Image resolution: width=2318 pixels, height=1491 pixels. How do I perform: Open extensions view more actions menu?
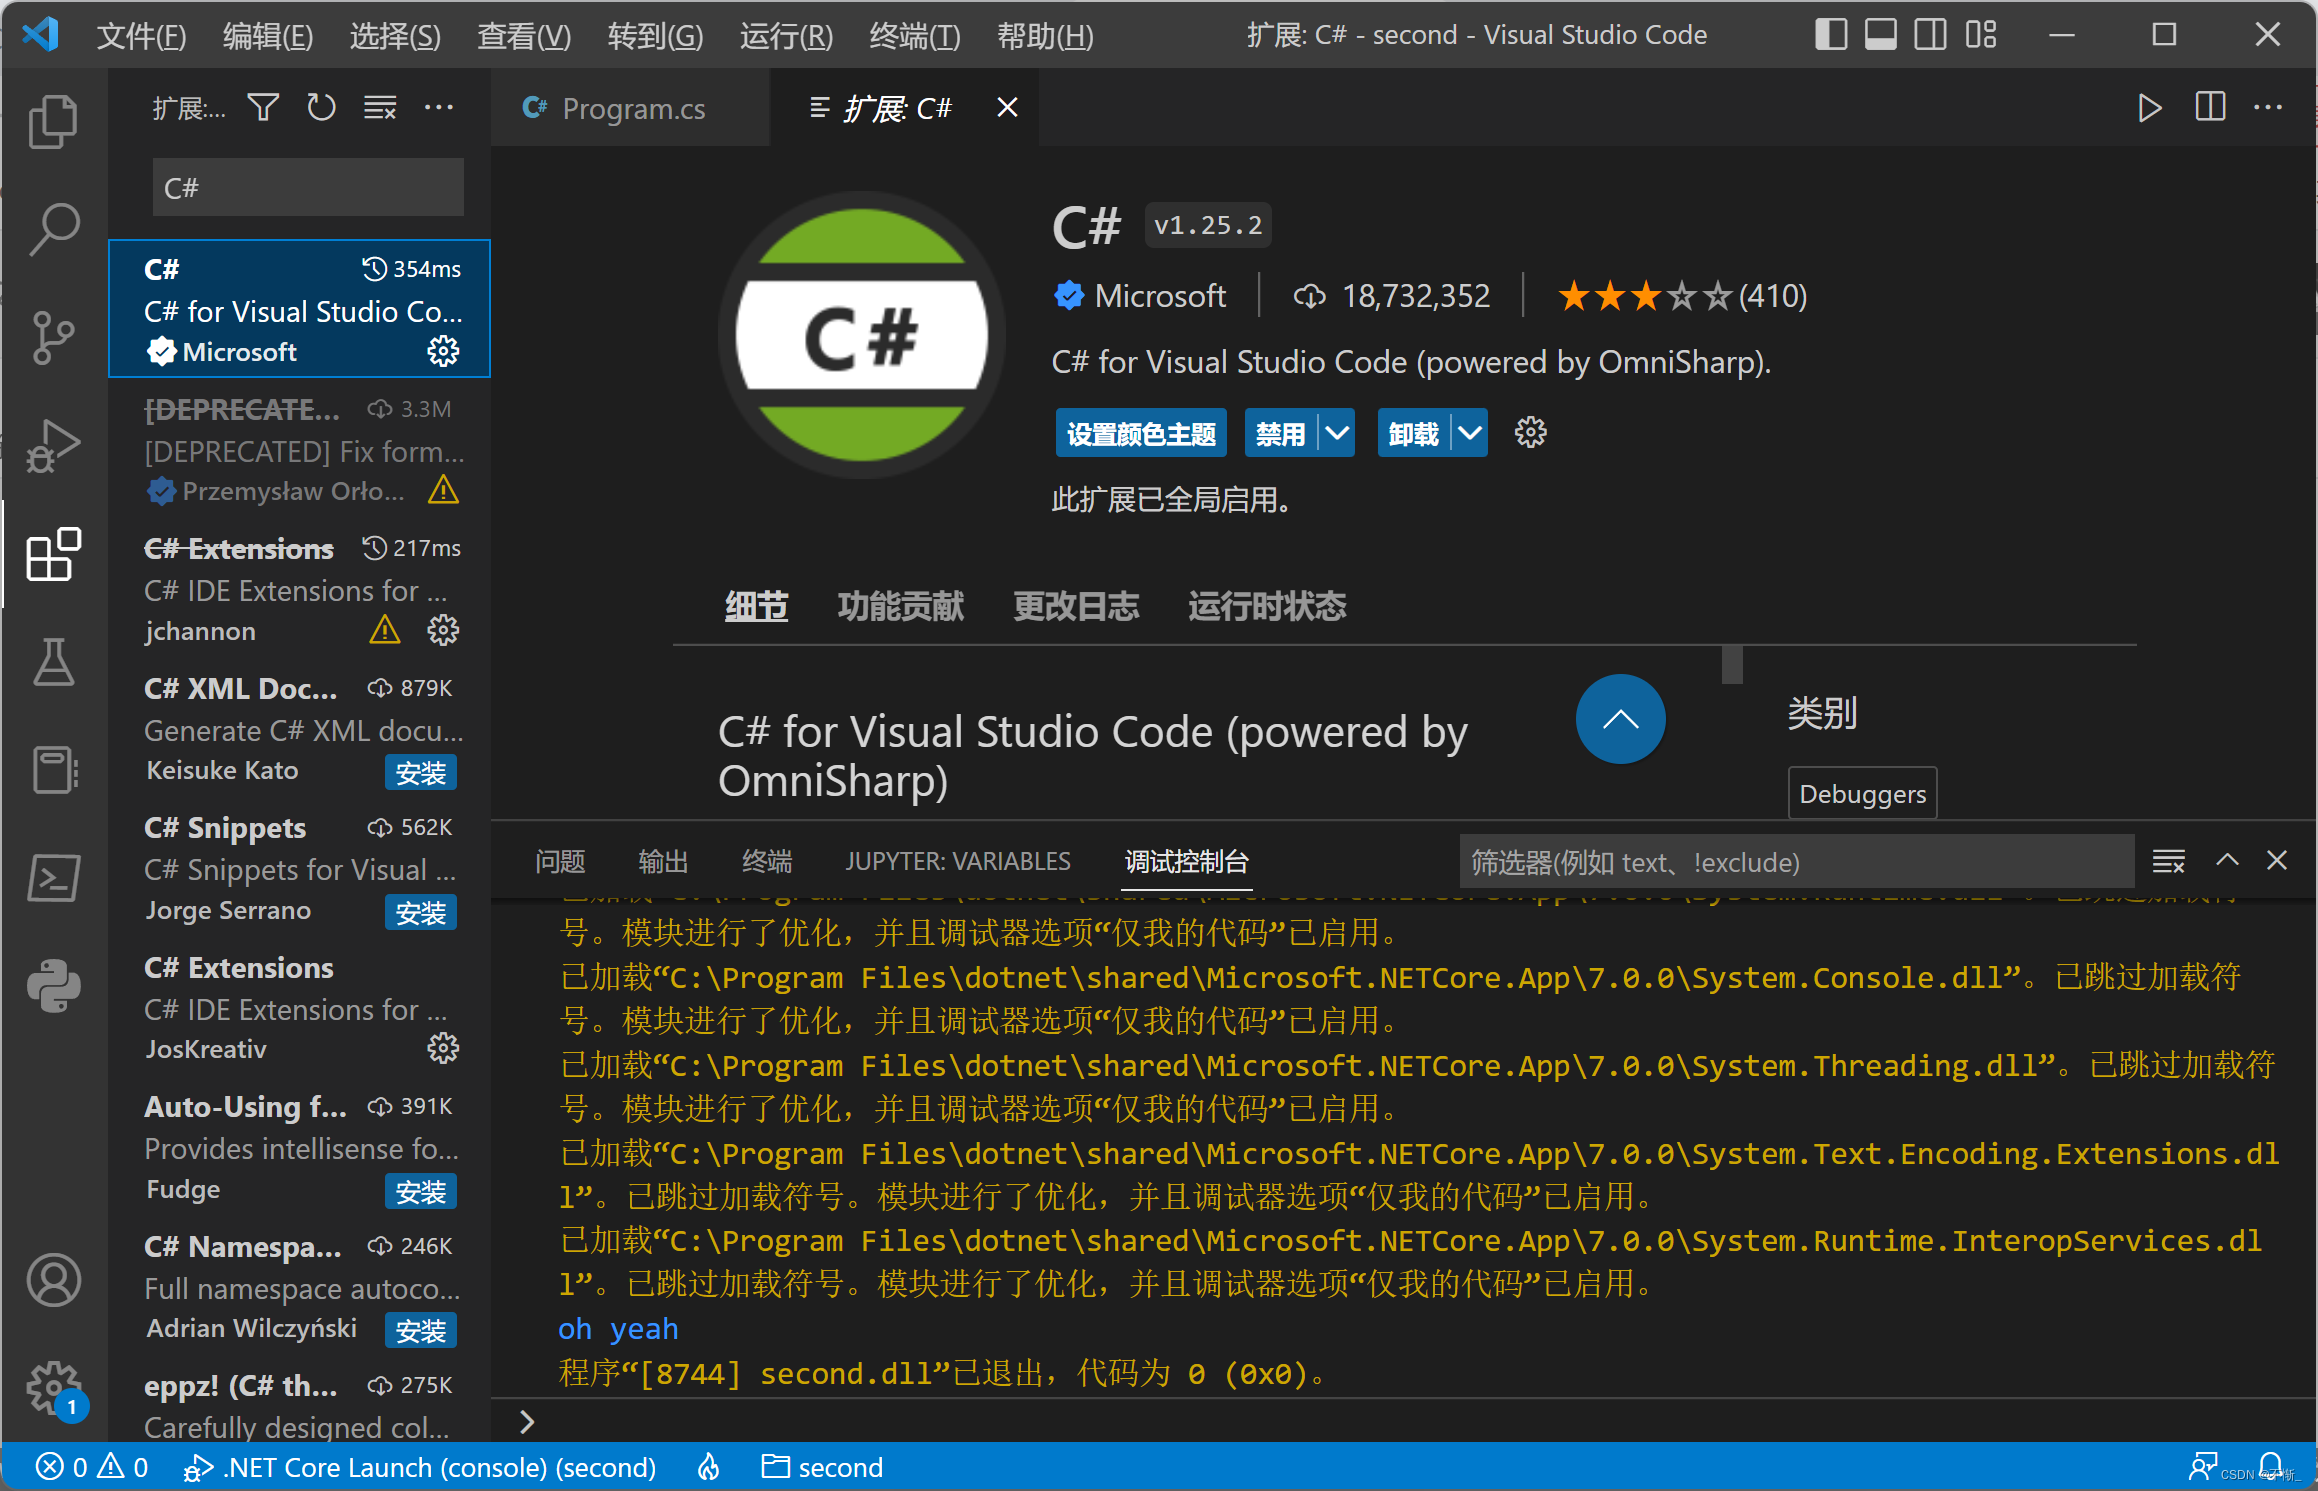click(x=439, y=107)
